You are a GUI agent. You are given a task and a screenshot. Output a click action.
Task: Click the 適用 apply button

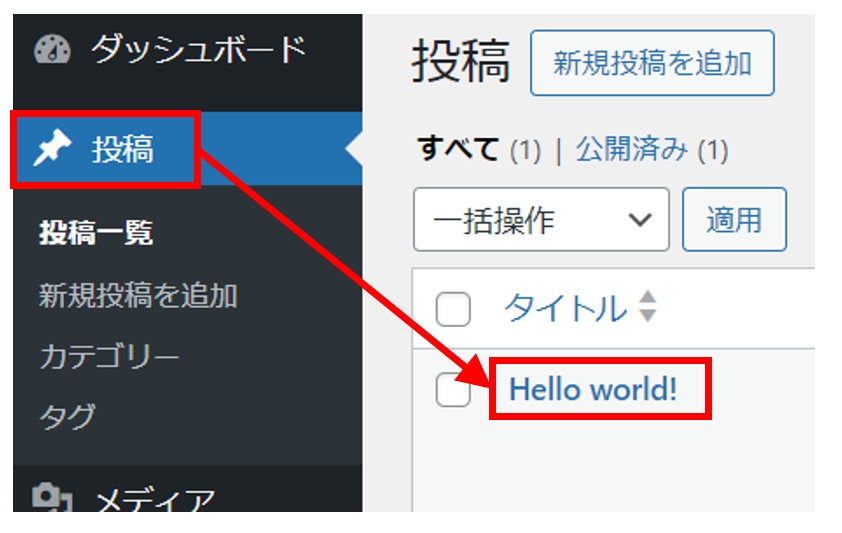tap(734, 220)
